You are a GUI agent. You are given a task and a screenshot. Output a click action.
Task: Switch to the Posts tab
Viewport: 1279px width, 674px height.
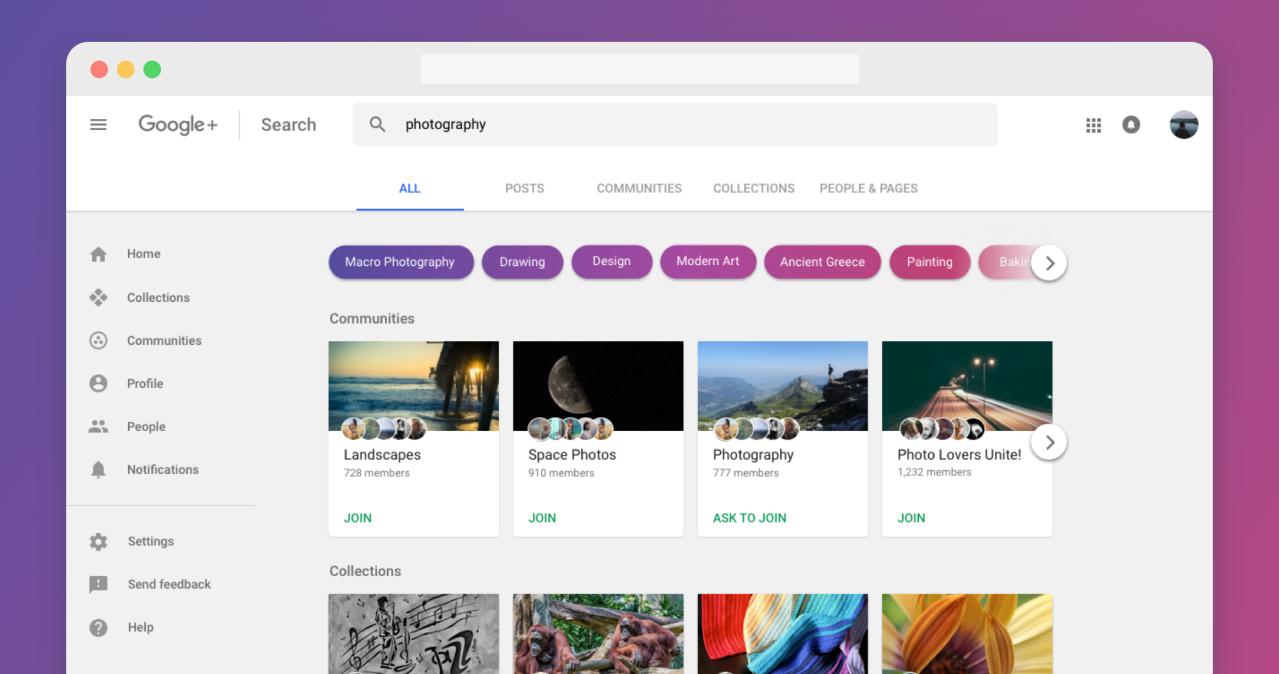pos(524,188)
